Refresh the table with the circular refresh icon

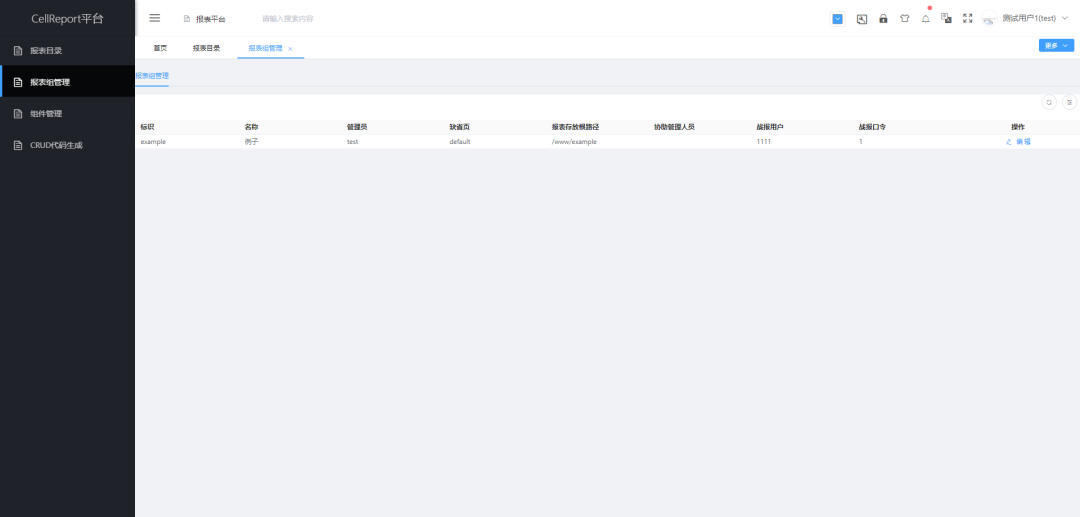[x=1049, y=102]
